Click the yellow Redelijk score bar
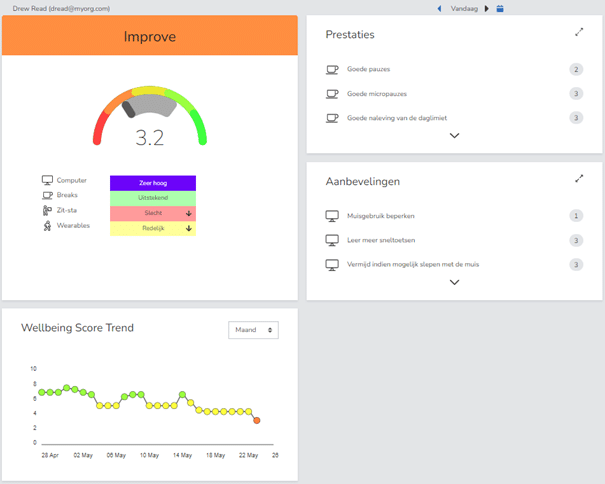The height and width of the screenshot is (484, 605). pos(153,228)
